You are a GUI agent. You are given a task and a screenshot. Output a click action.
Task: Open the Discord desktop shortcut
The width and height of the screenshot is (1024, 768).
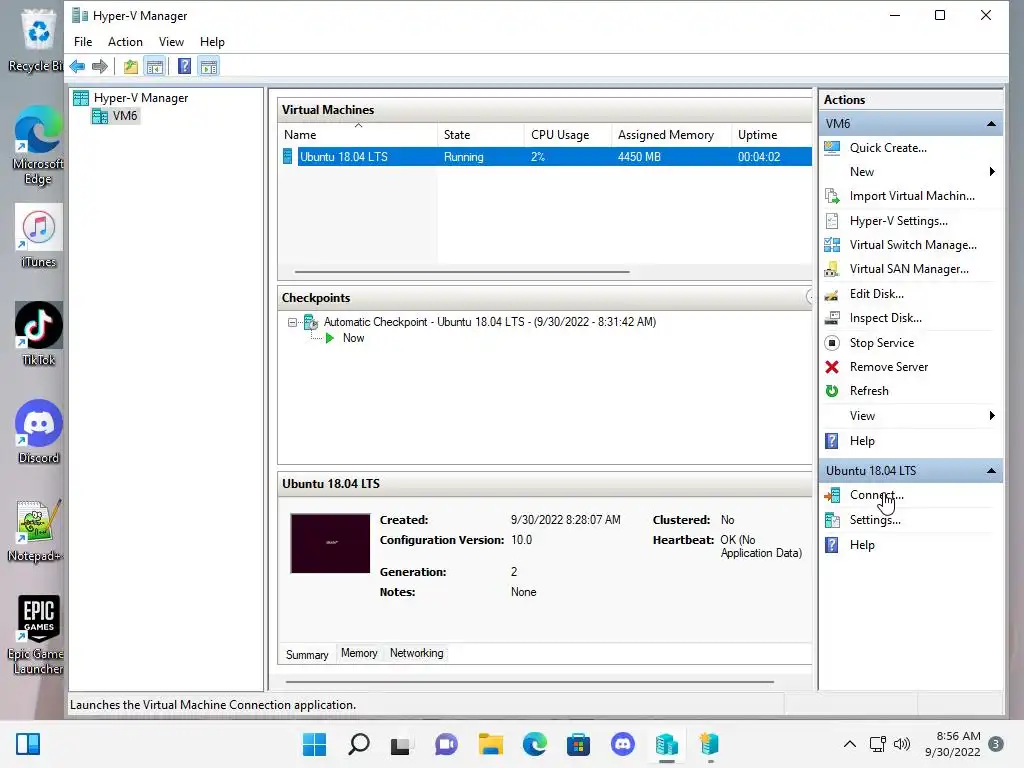coord(39,432)
